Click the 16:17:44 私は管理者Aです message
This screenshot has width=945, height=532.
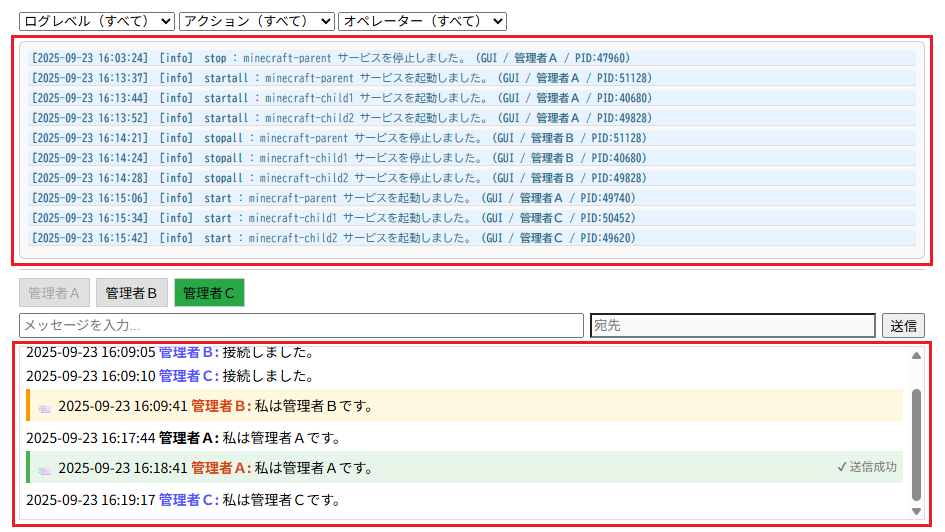coord(183,438)
